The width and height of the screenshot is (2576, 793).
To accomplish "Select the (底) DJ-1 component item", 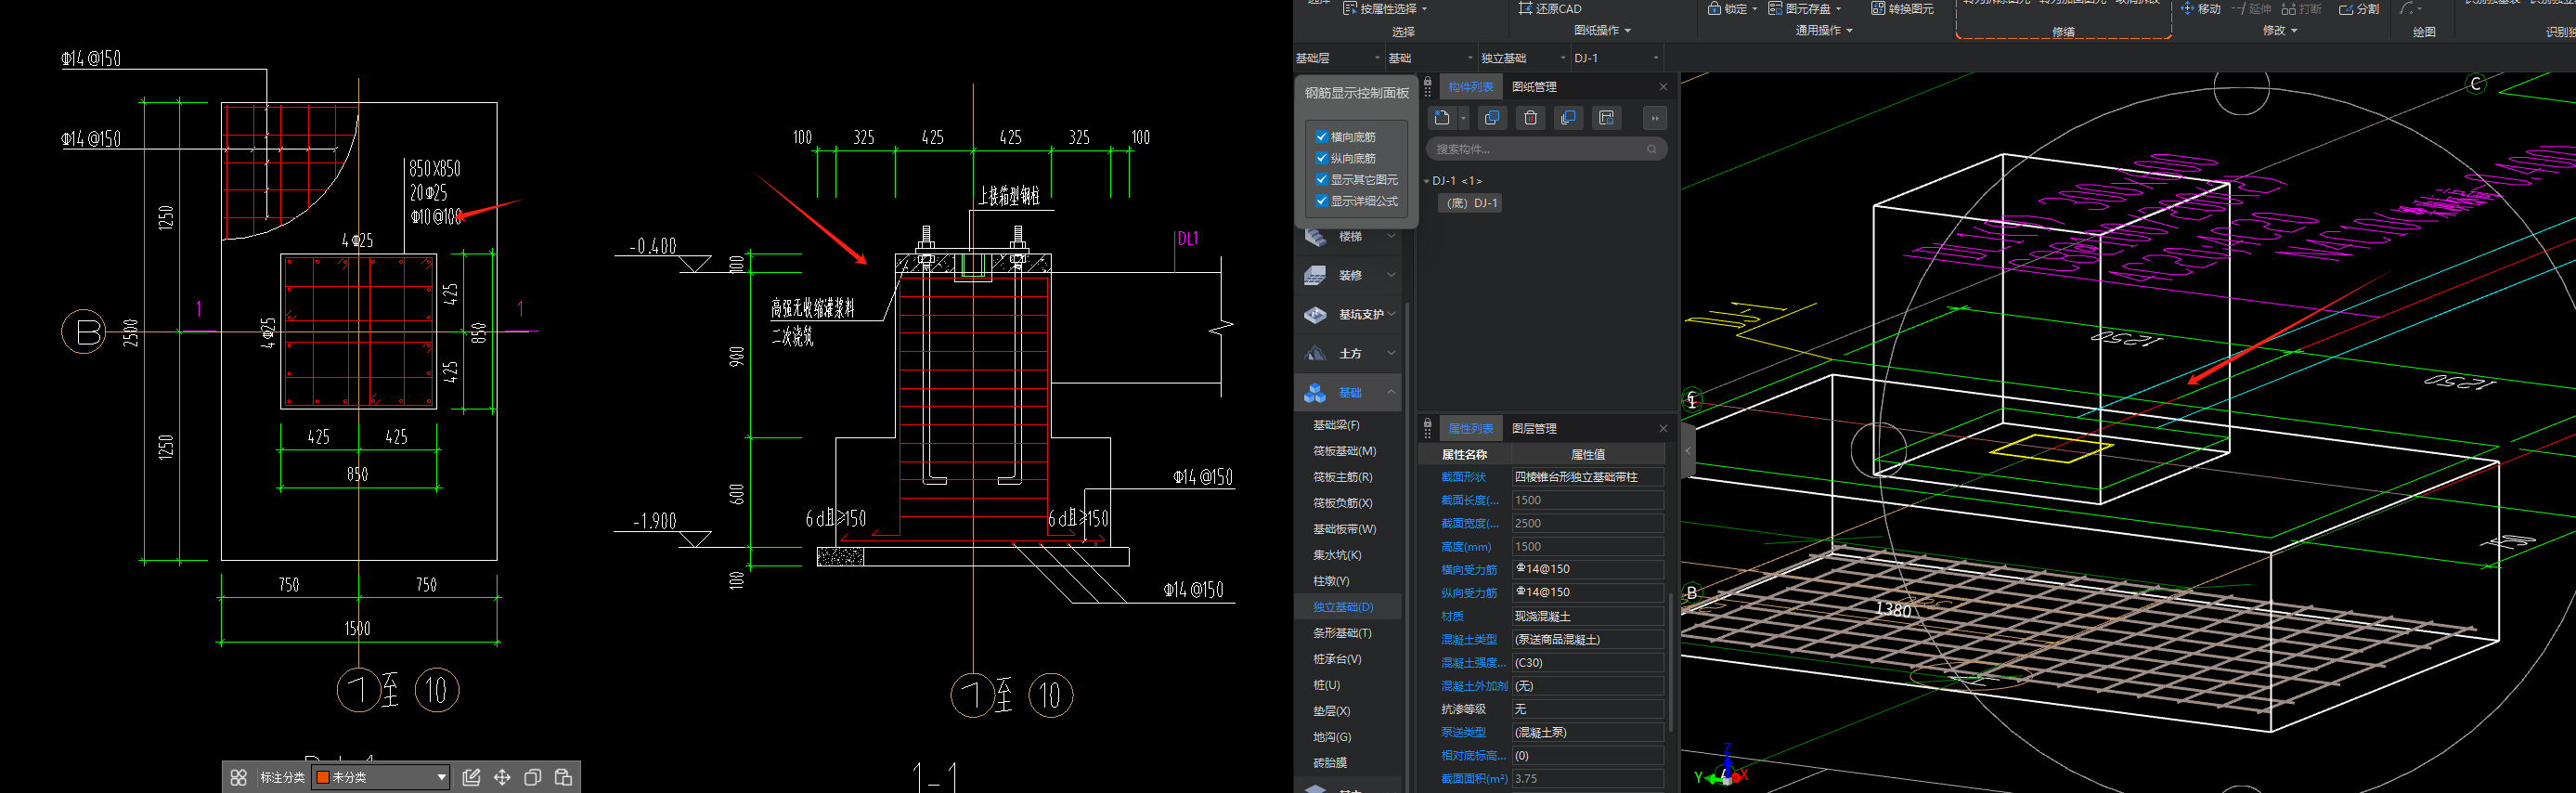I will tap(1470, 203).
